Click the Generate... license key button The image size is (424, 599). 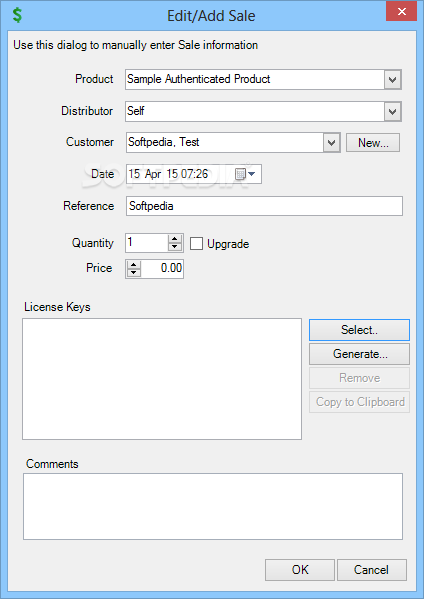point(359,354)
